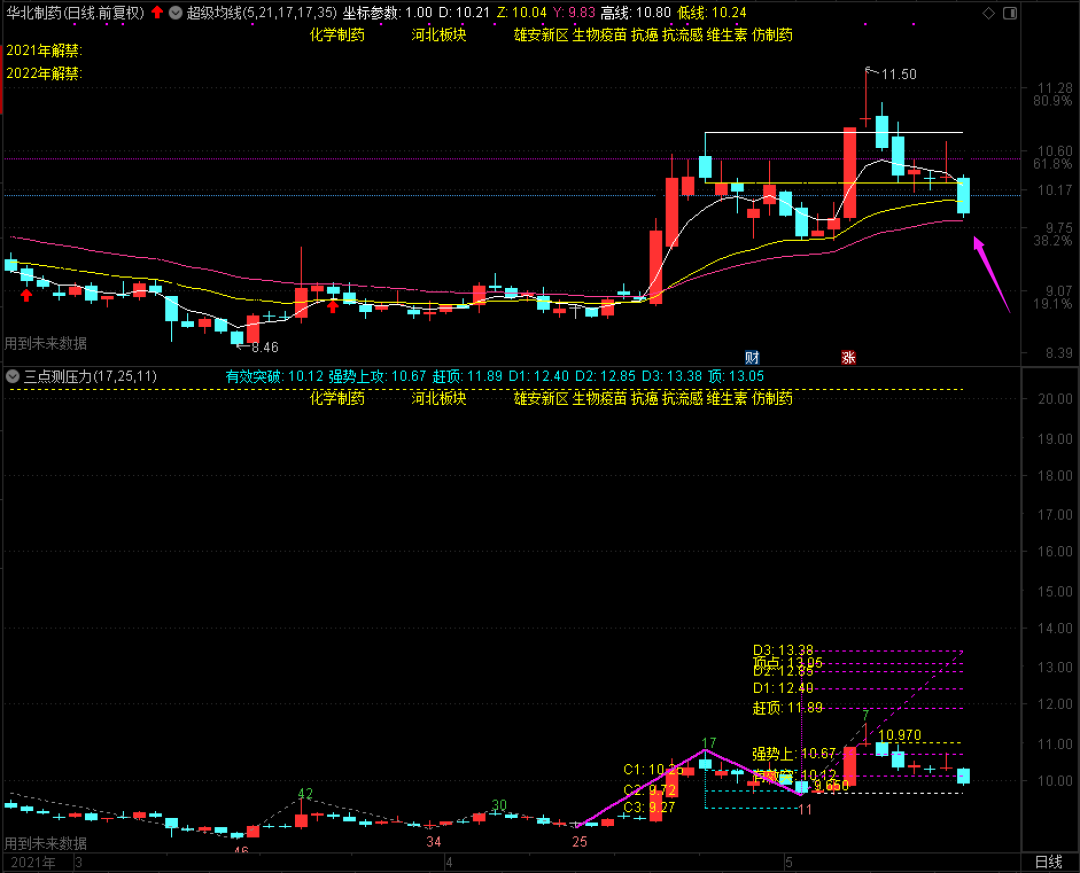Click 仿制药 tag in the upper chart
Screen dimensions: 1080x873
772,34
